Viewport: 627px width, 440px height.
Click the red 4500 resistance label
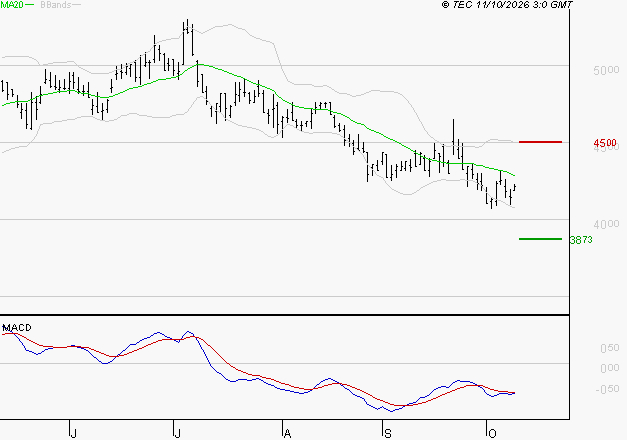pyautogui.click(x=605, y=143)
